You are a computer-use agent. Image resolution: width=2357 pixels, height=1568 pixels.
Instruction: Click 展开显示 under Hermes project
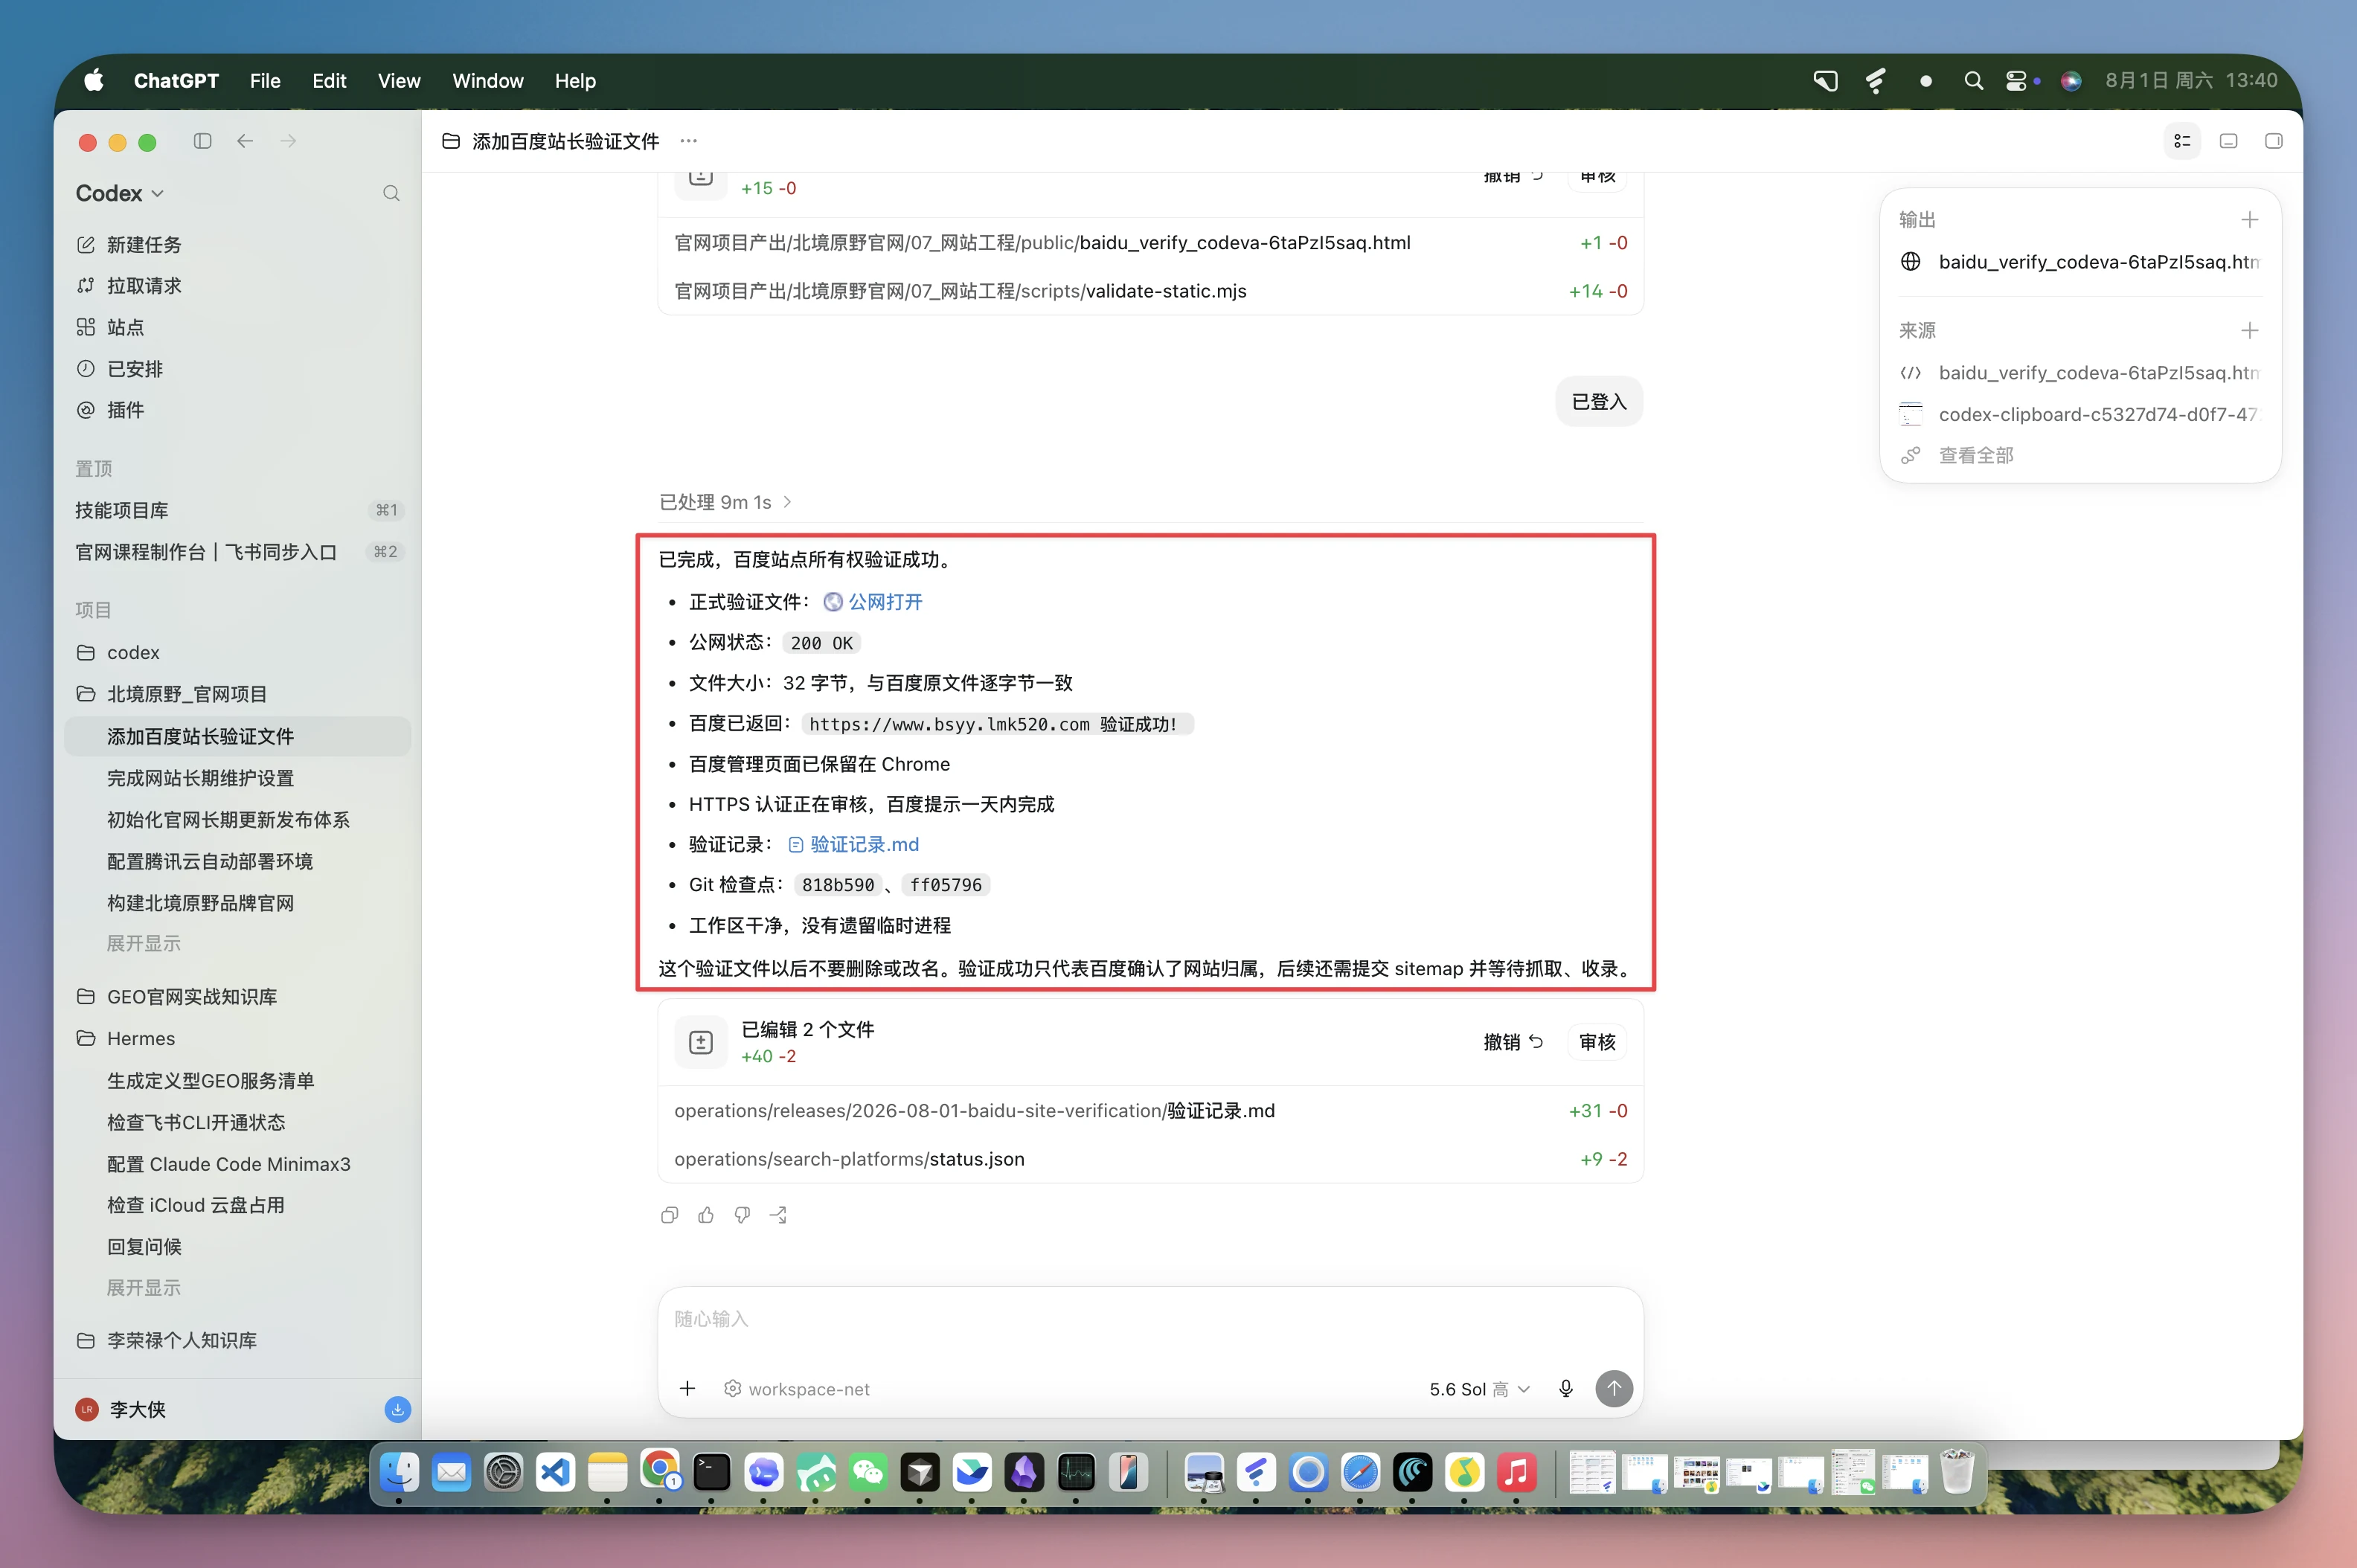tap(143, 1288)
